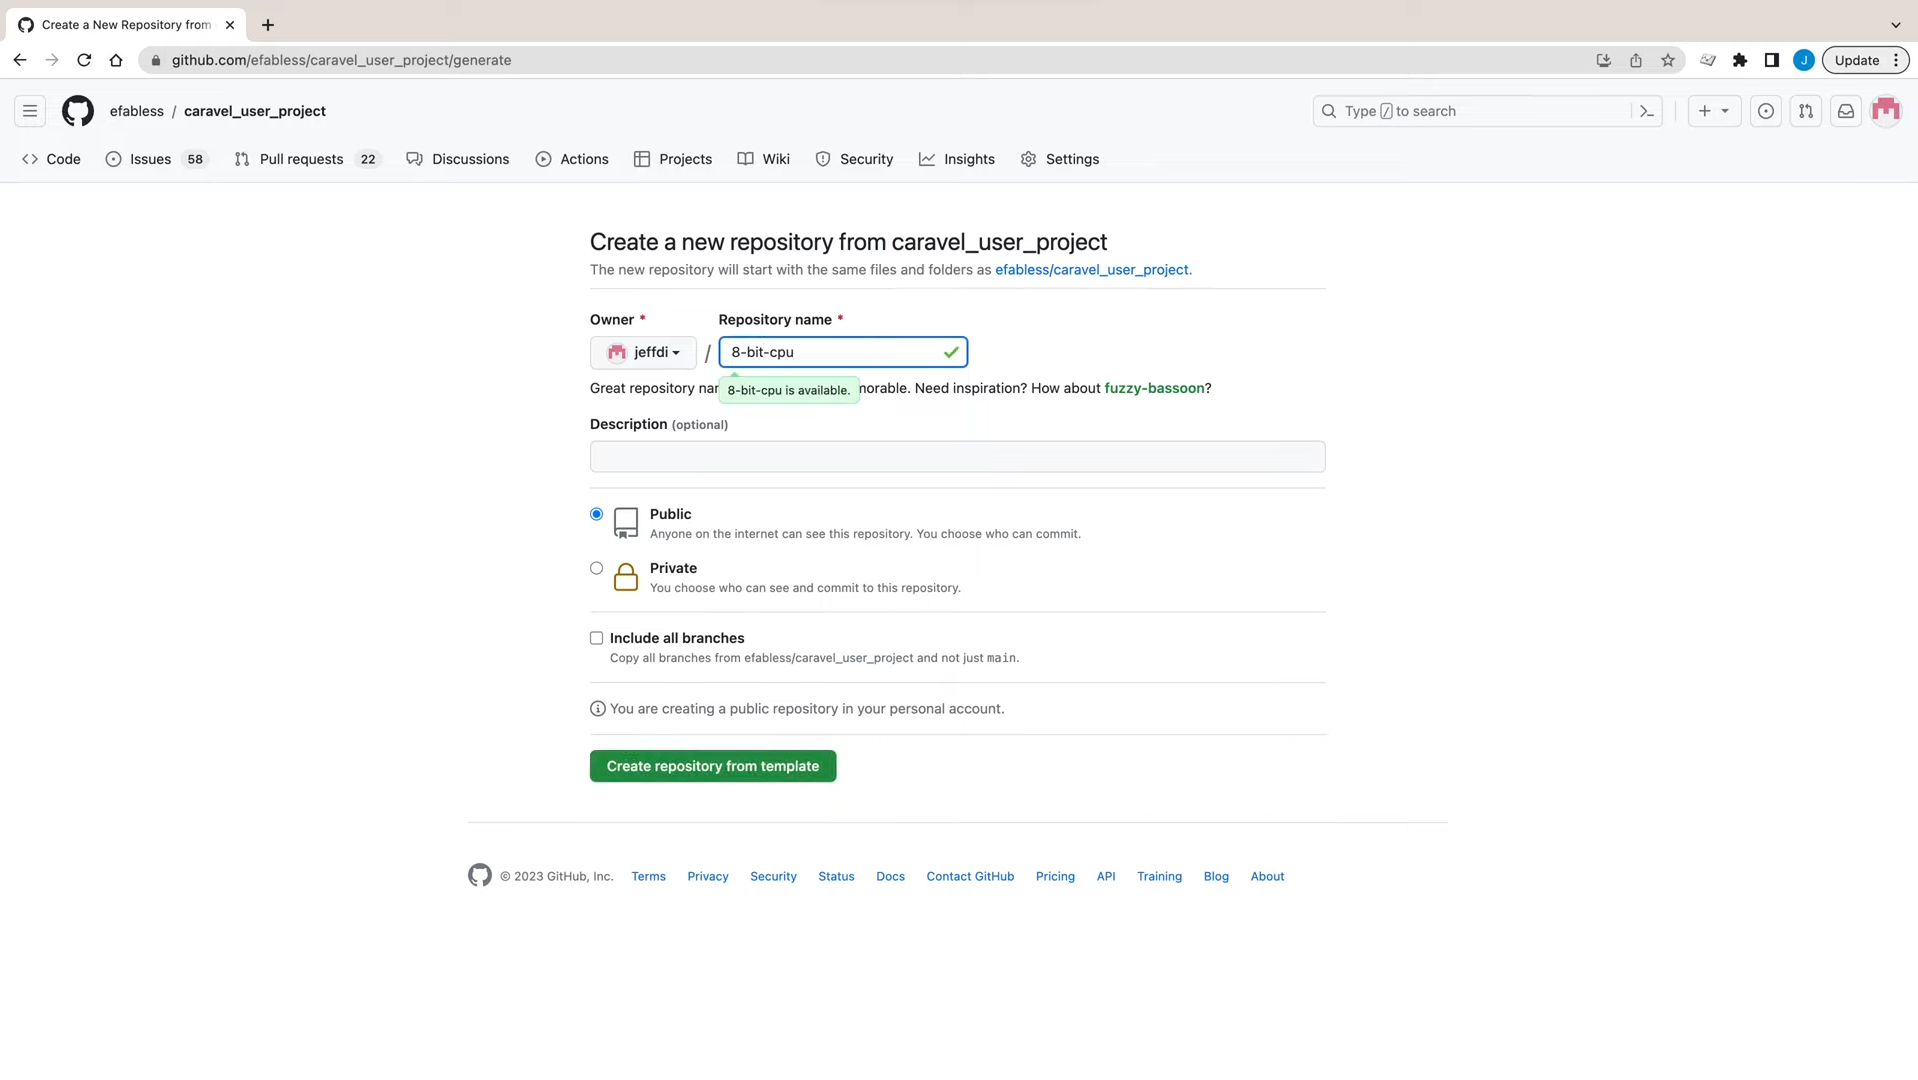
Task: View the Insights tab
Action: coord(957,159)
